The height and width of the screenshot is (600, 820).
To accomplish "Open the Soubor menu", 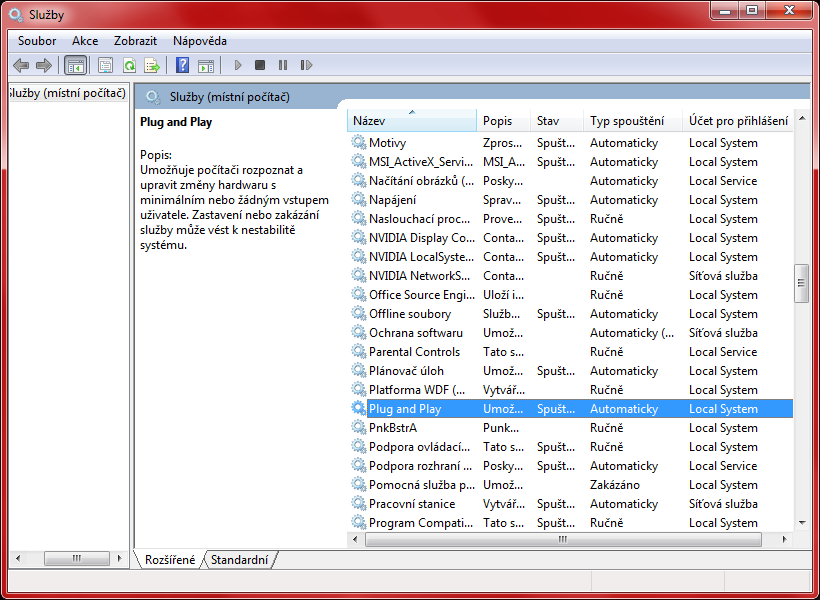I will [37, 41].
